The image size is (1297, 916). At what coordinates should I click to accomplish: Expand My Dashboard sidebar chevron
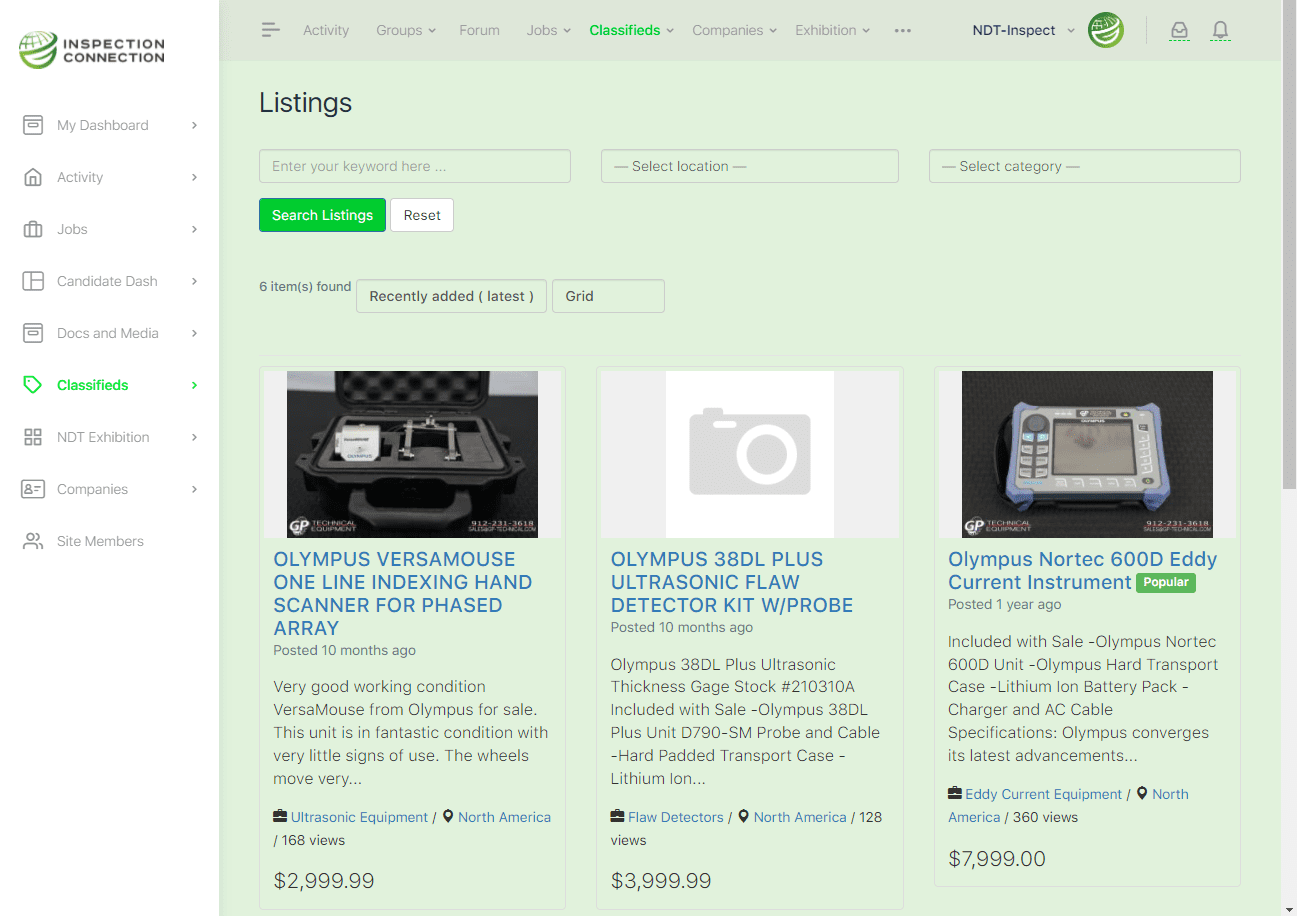[194, 125]
